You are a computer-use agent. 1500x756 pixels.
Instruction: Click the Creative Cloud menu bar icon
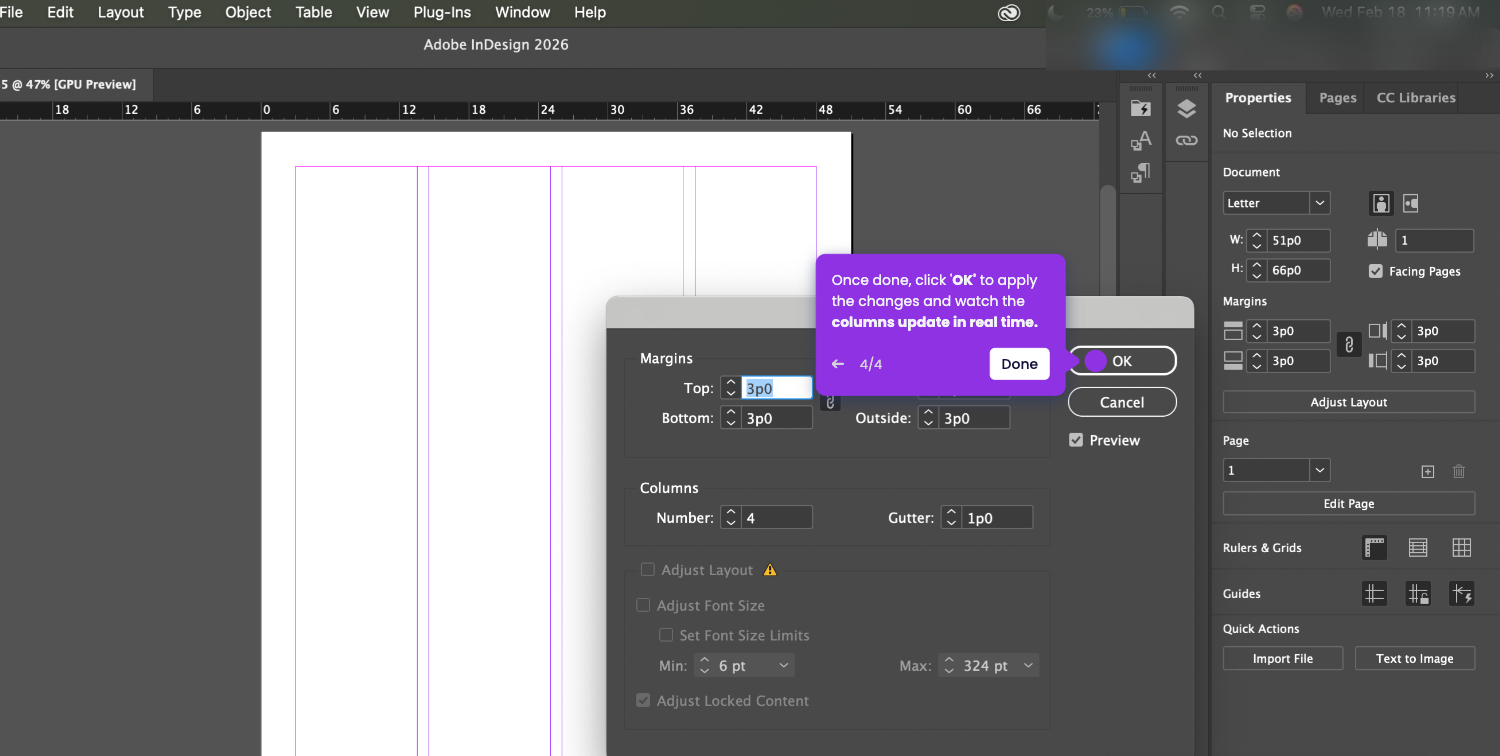(x=1009, y=13)
